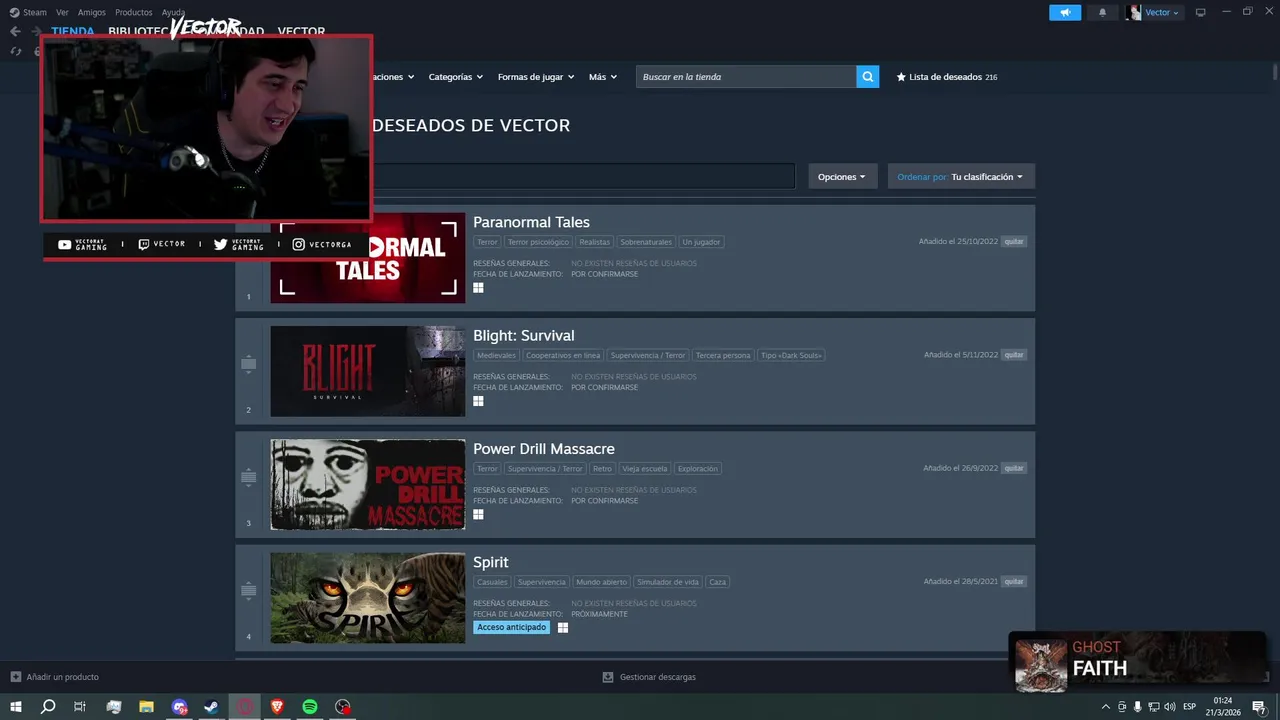Click the Windows icon beside Acceso anticipado

[563, 627]
